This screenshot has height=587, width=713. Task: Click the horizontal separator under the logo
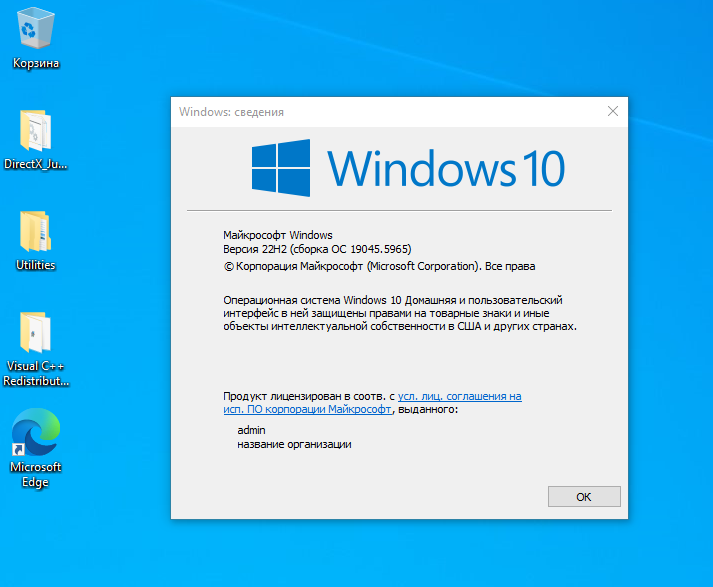pyautogui.click(x=399, y=211)
